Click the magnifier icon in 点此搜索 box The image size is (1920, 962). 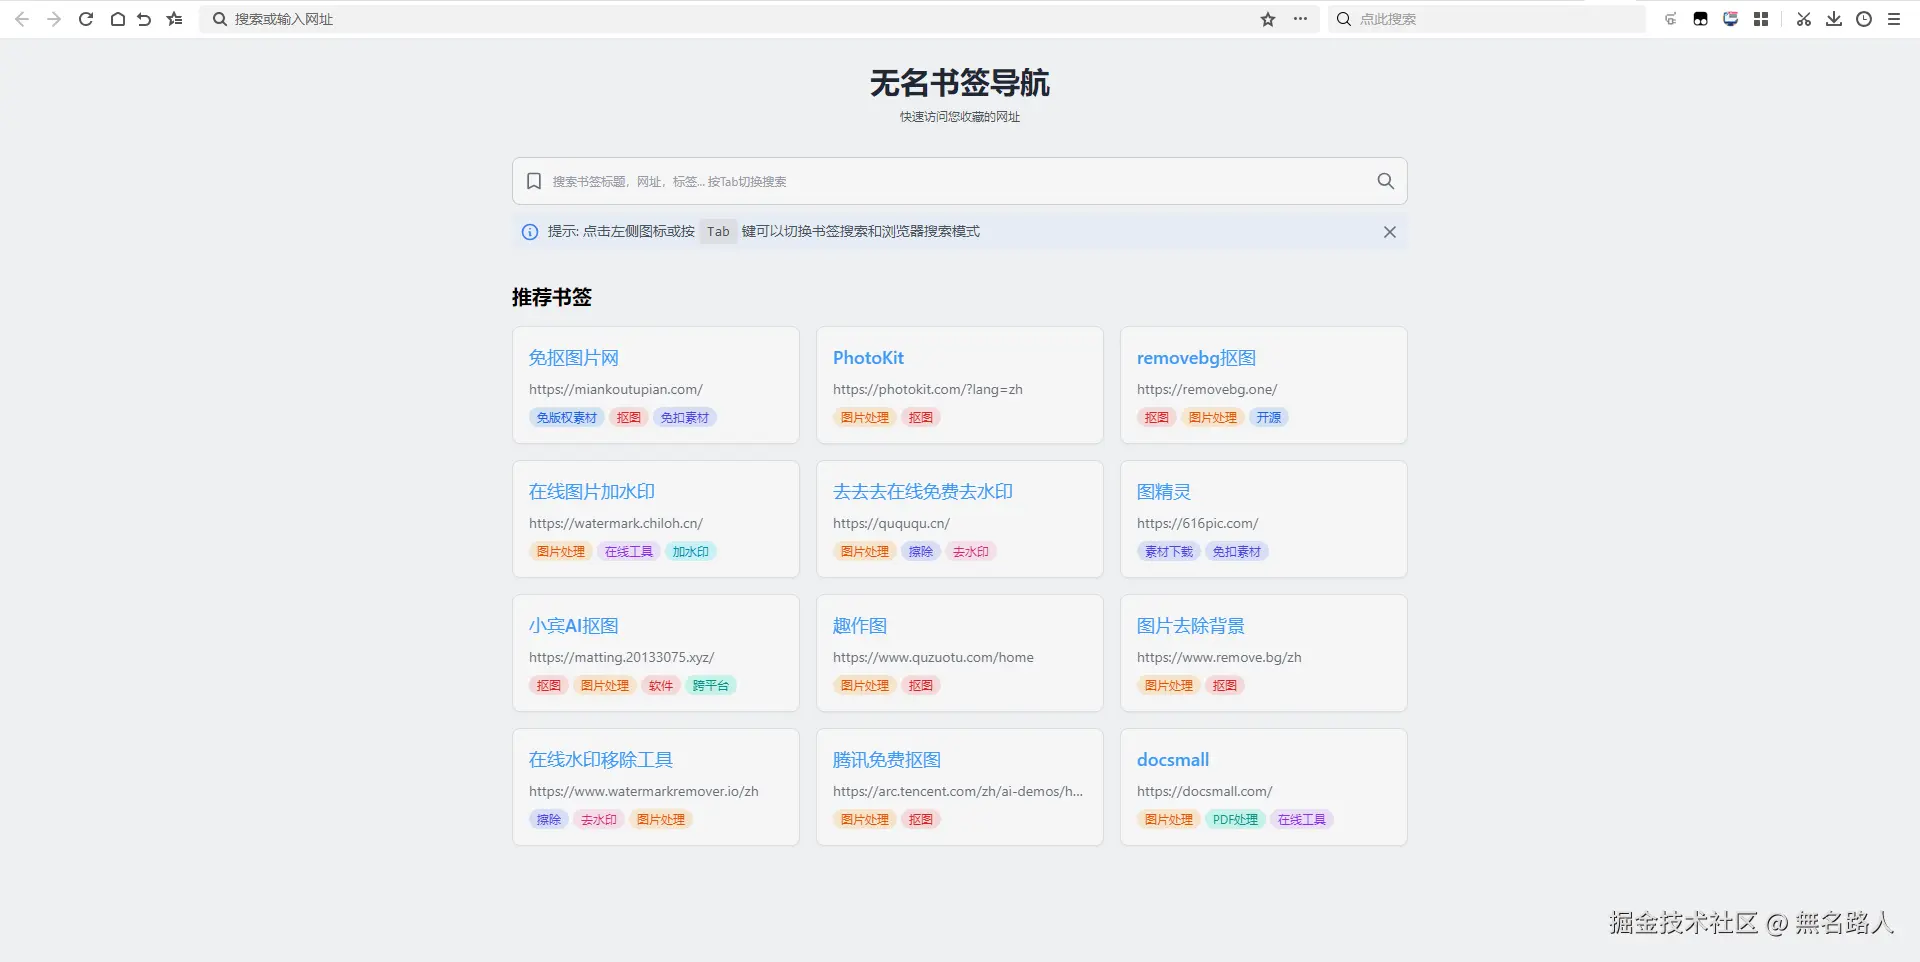(x=1344, y=19)
